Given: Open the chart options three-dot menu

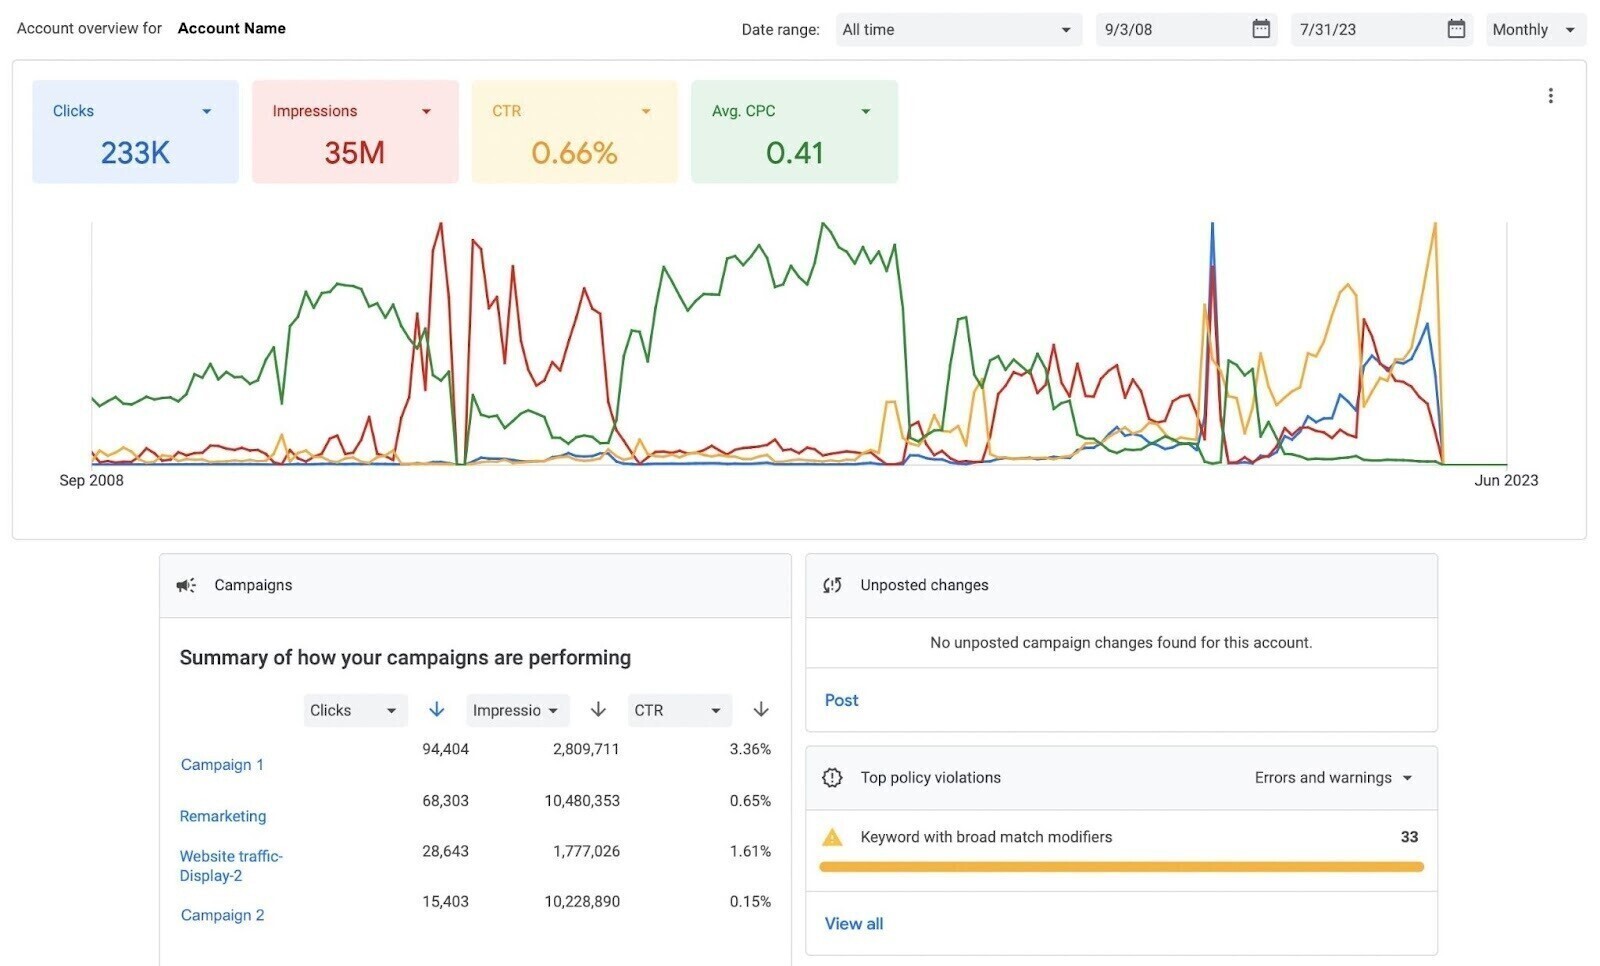Looking at the screenshot, I should (1550, 95).
